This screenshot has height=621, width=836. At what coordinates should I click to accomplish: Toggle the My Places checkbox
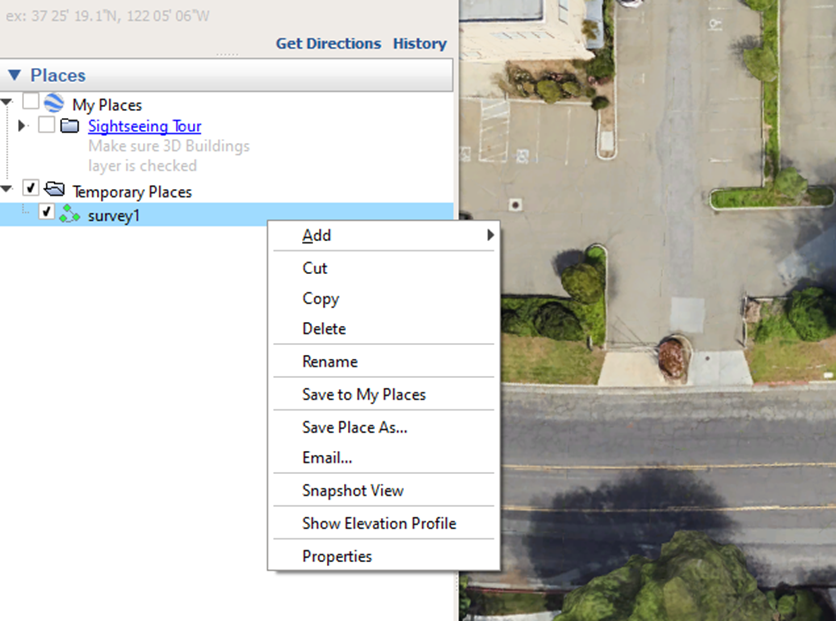(30, 101)
